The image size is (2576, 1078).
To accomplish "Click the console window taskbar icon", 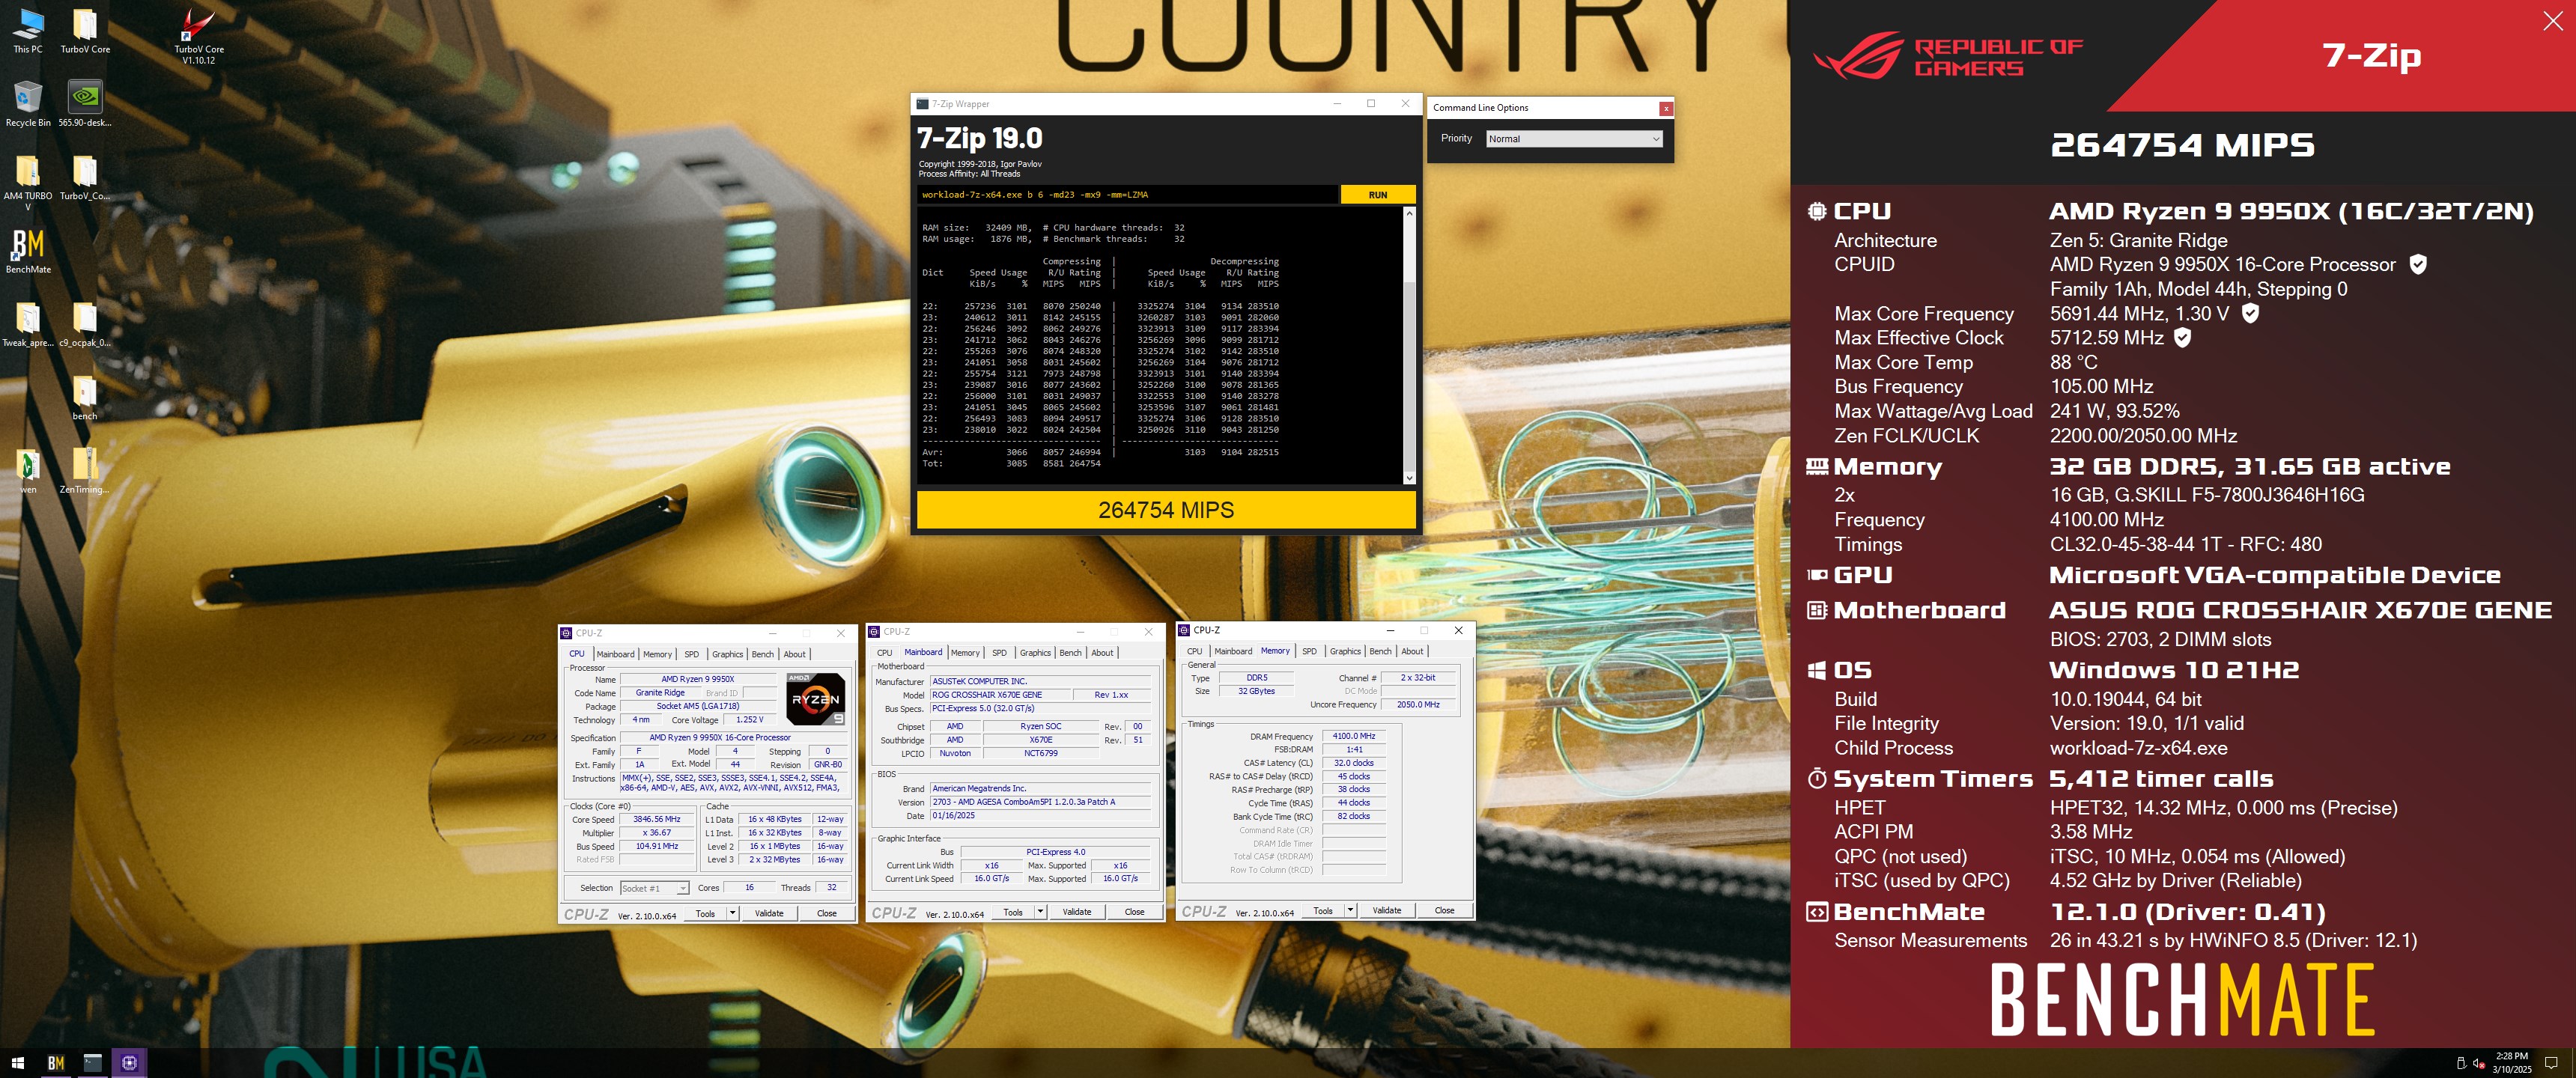I will point(93,1063).
